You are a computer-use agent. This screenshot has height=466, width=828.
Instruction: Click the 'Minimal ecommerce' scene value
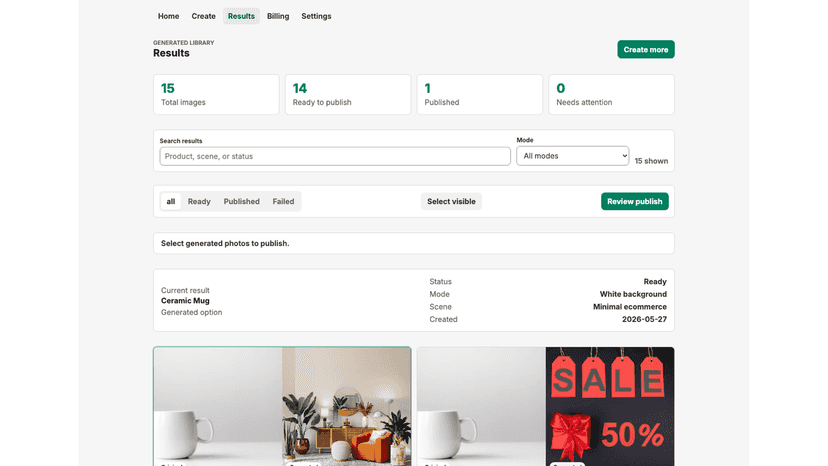629,307
